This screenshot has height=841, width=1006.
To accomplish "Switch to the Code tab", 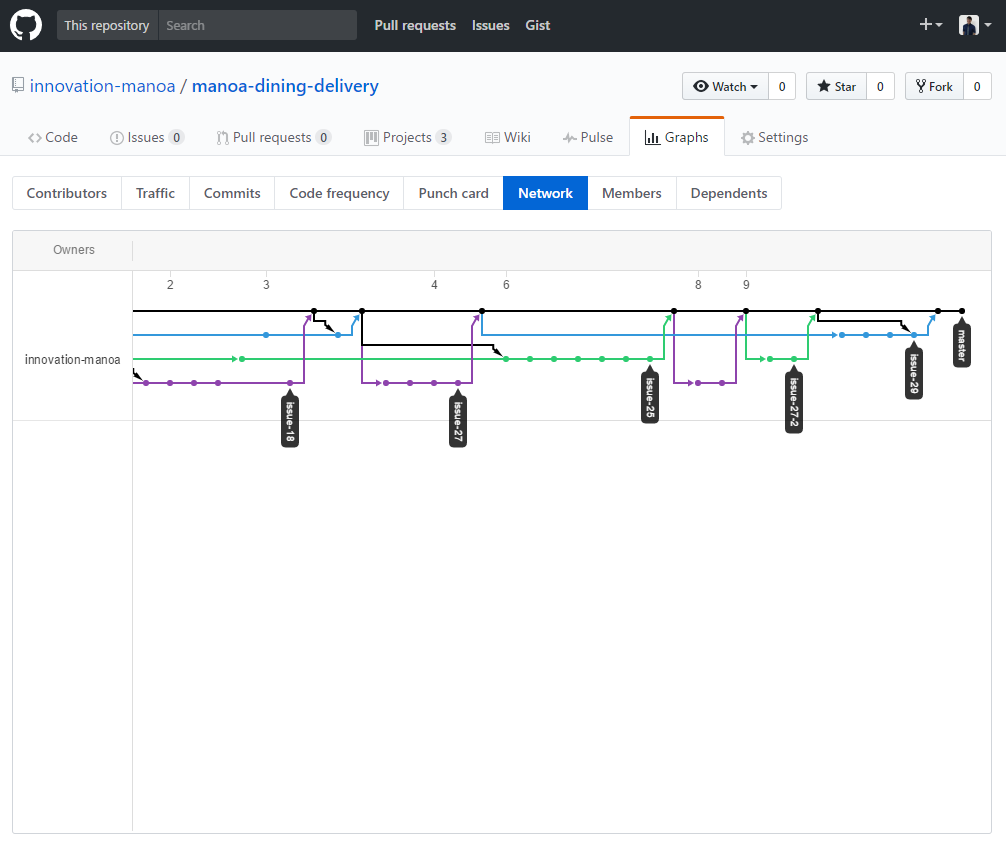I will tap(53, 137).
